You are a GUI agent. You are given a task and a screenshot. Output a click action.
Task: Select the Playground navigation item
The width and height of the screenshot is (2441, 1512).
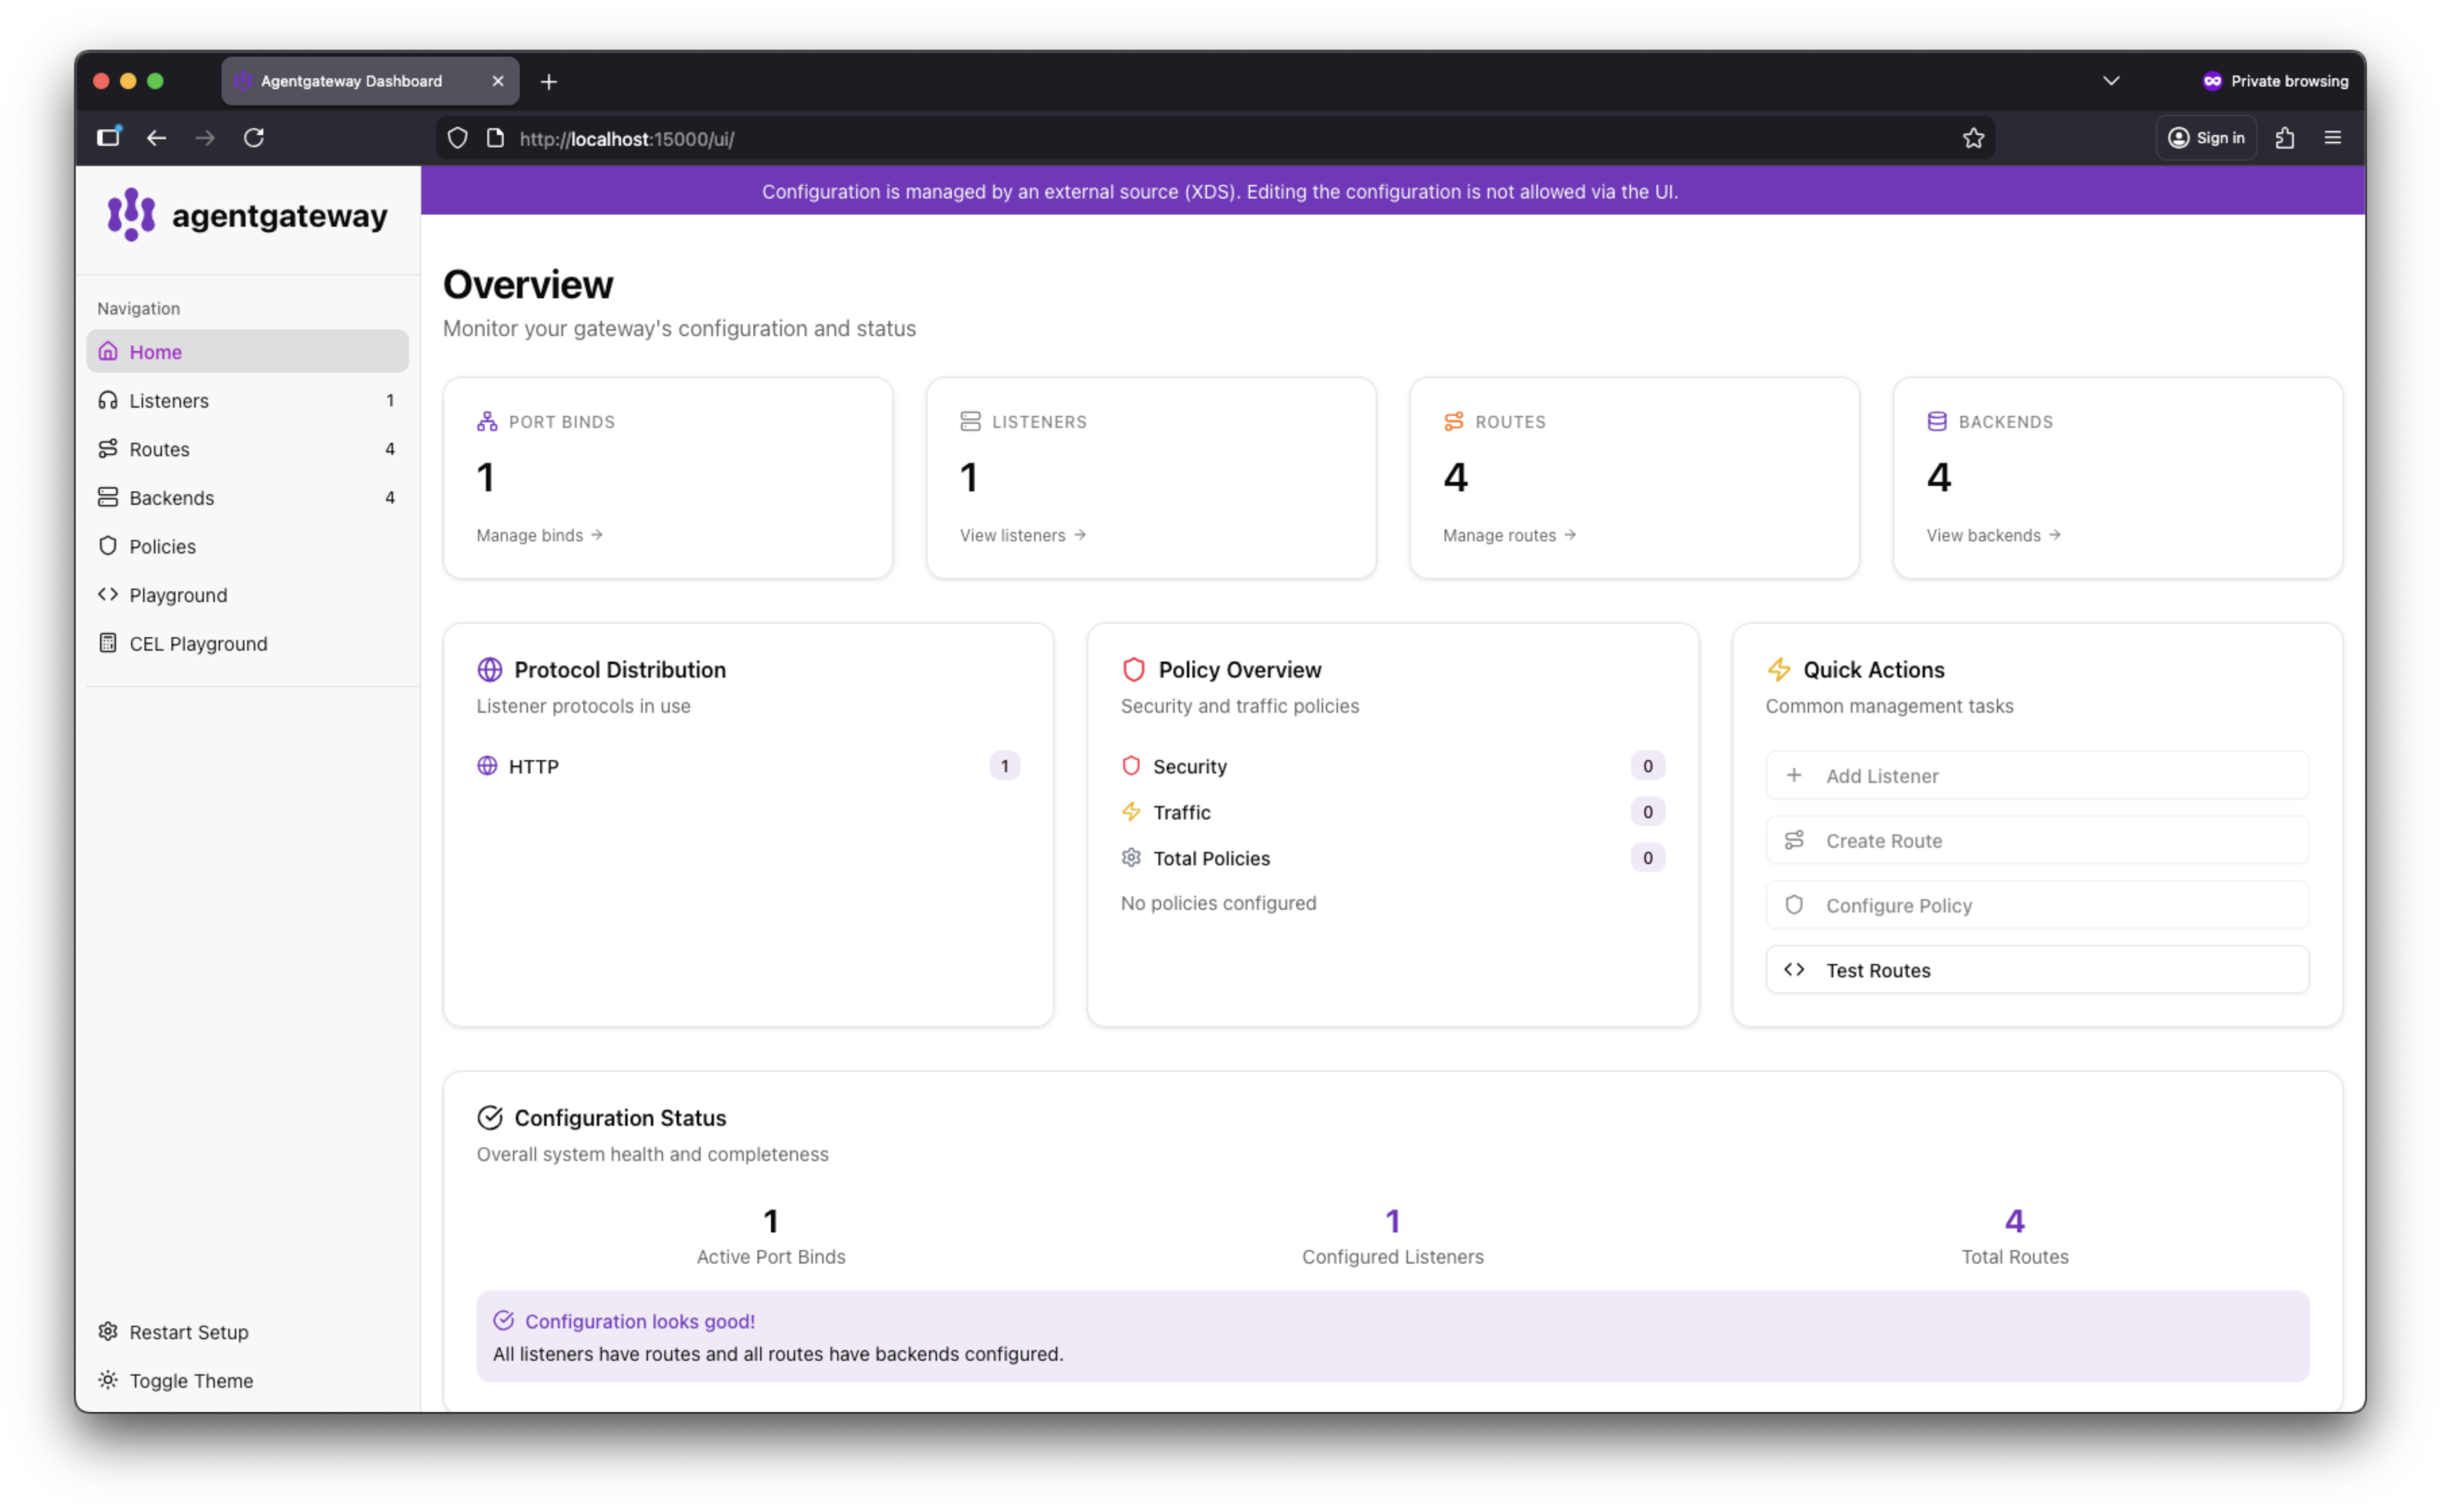[178, 595]
